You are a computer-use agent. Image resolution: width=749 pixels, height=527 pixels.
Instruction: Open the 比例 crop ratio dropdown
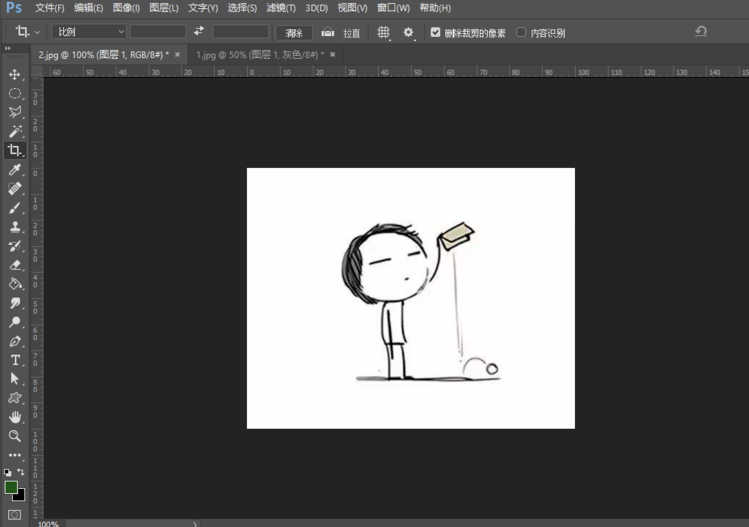[90, 32]
